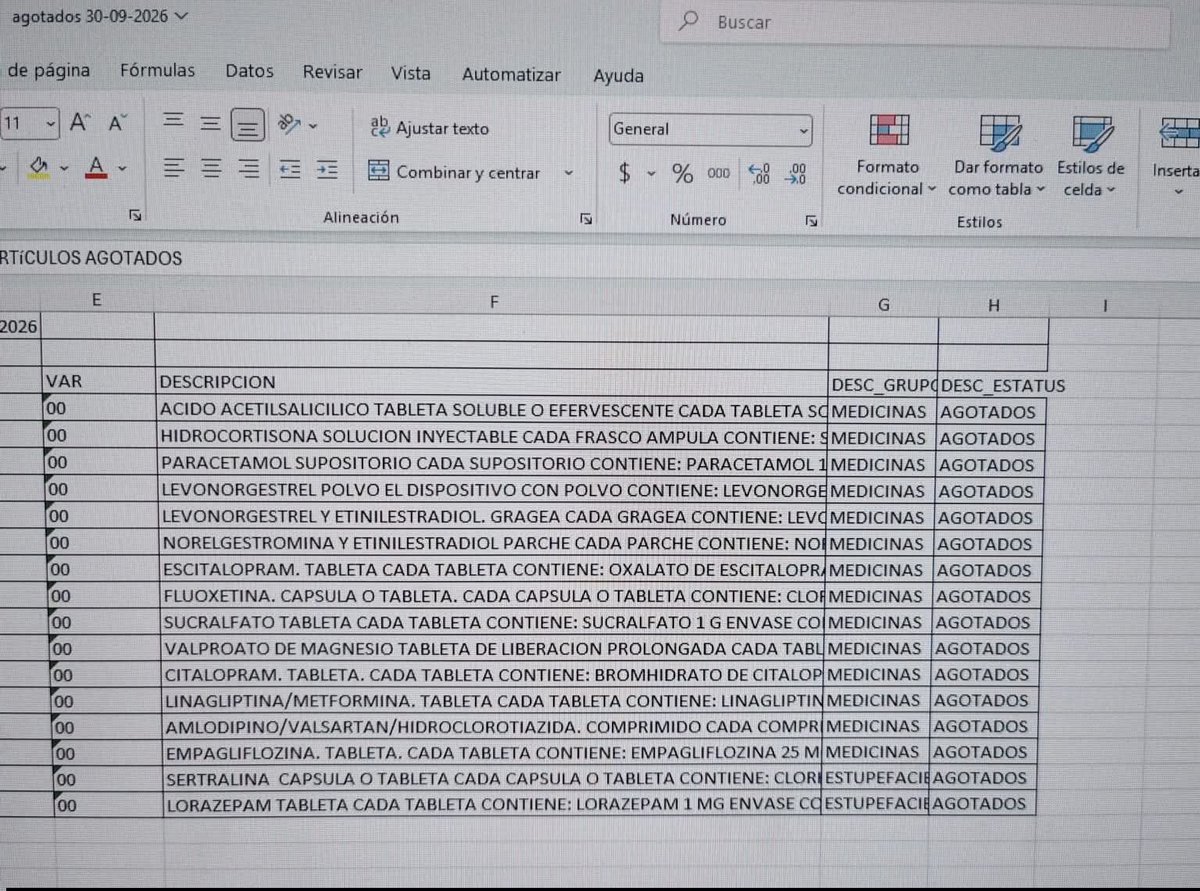Open Estilos de celda gallery

point(1089,155)
